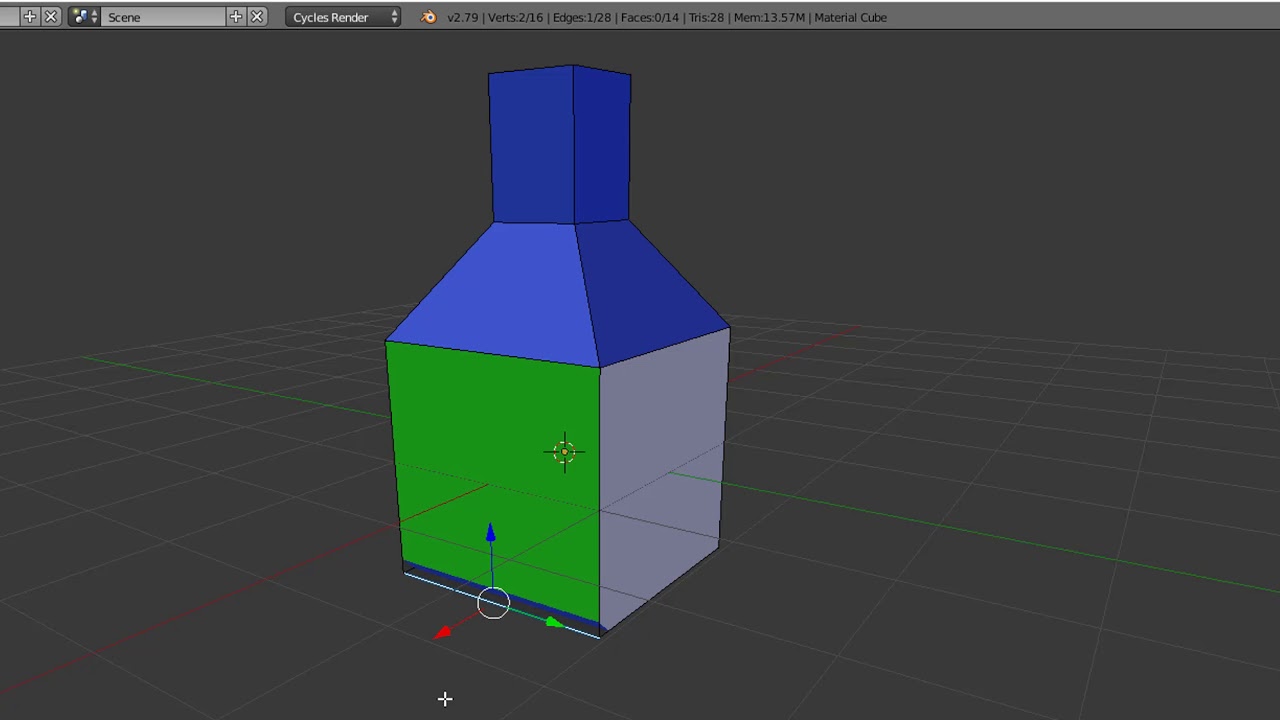Click the Material Cube object name text
This screenshot has width=1280, height=720.
click(x=850, y=17)
